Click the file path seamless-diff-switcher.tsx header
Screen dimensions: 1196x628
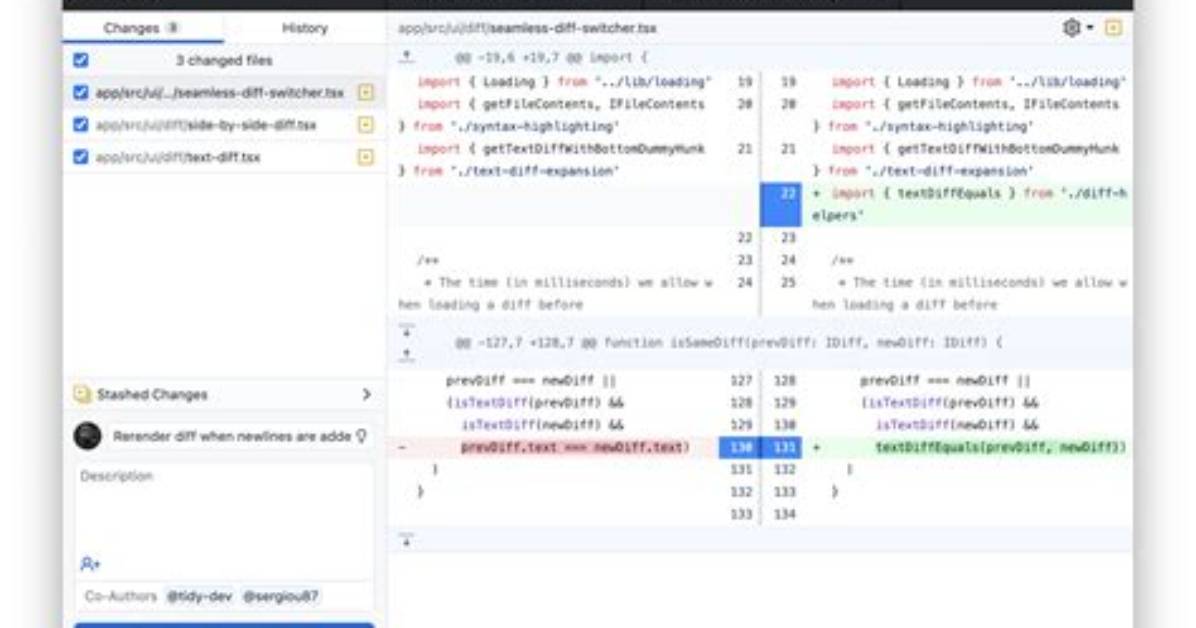tap(527, 28)
